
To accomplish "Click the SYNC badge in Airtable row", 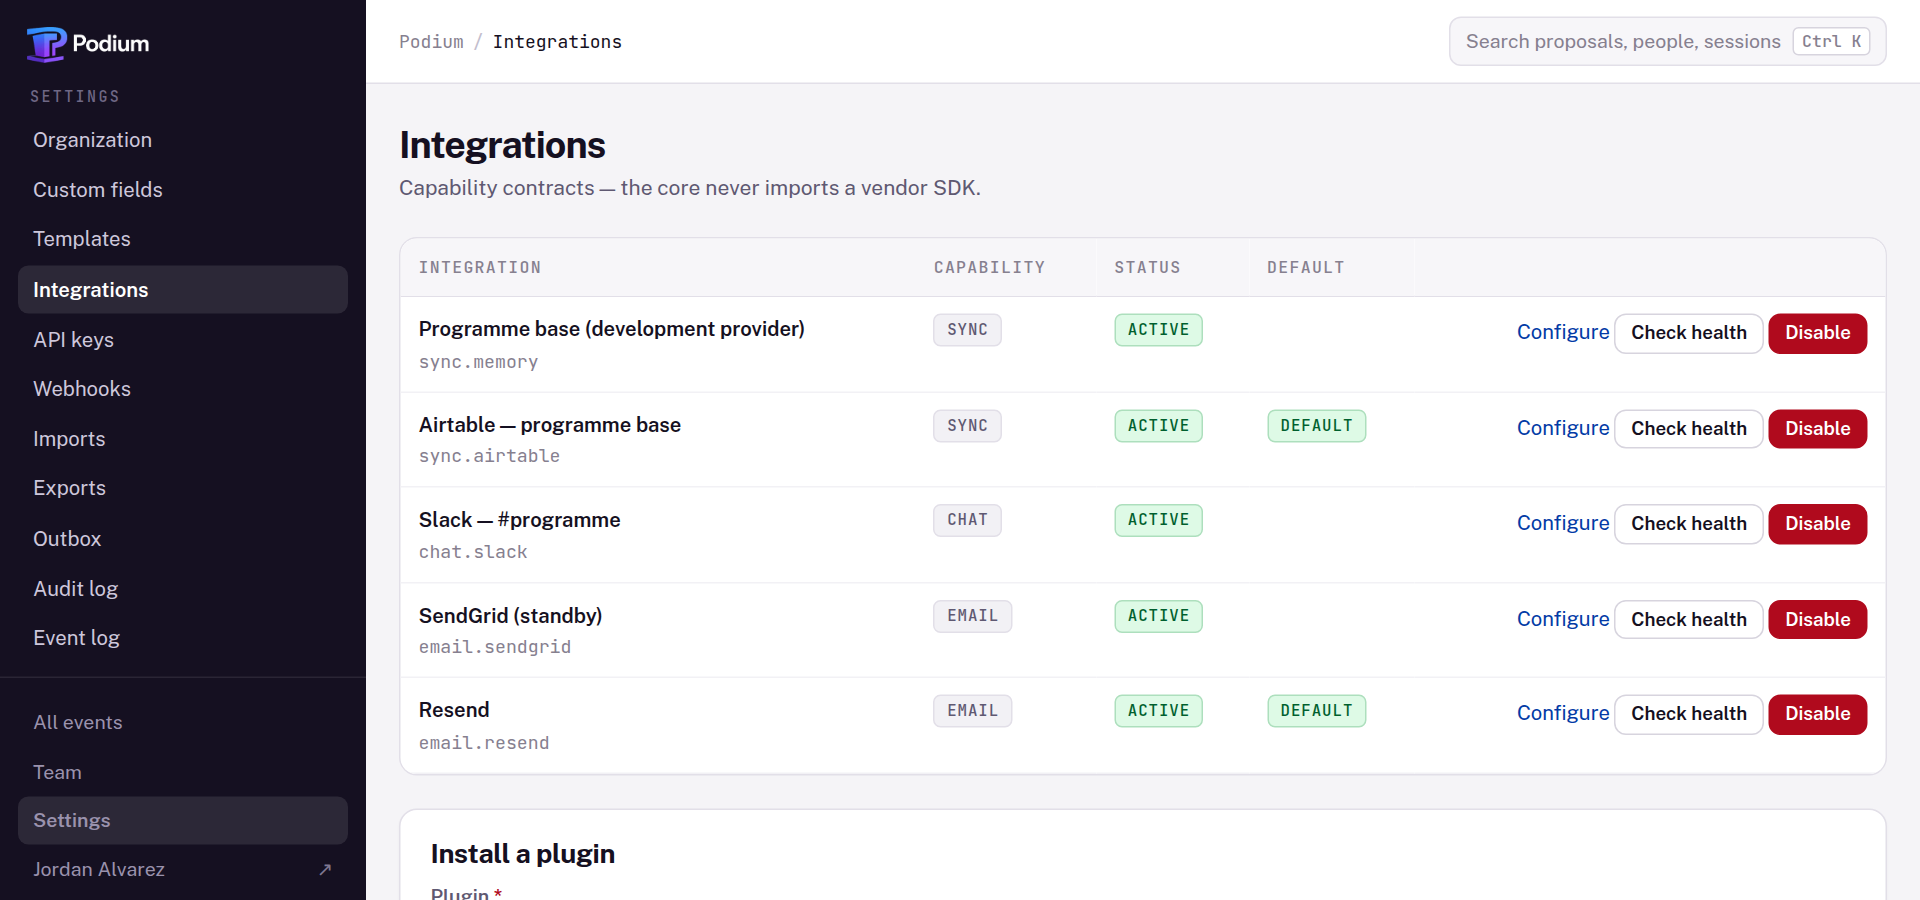I will click(x=967, y=426).
